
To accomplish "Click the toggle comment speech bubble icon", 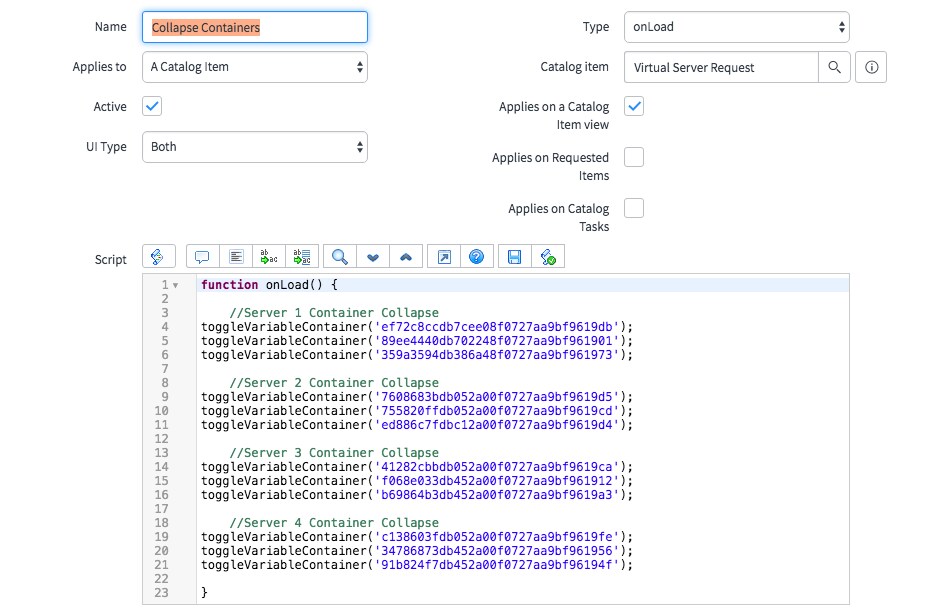I will point(203,256).
